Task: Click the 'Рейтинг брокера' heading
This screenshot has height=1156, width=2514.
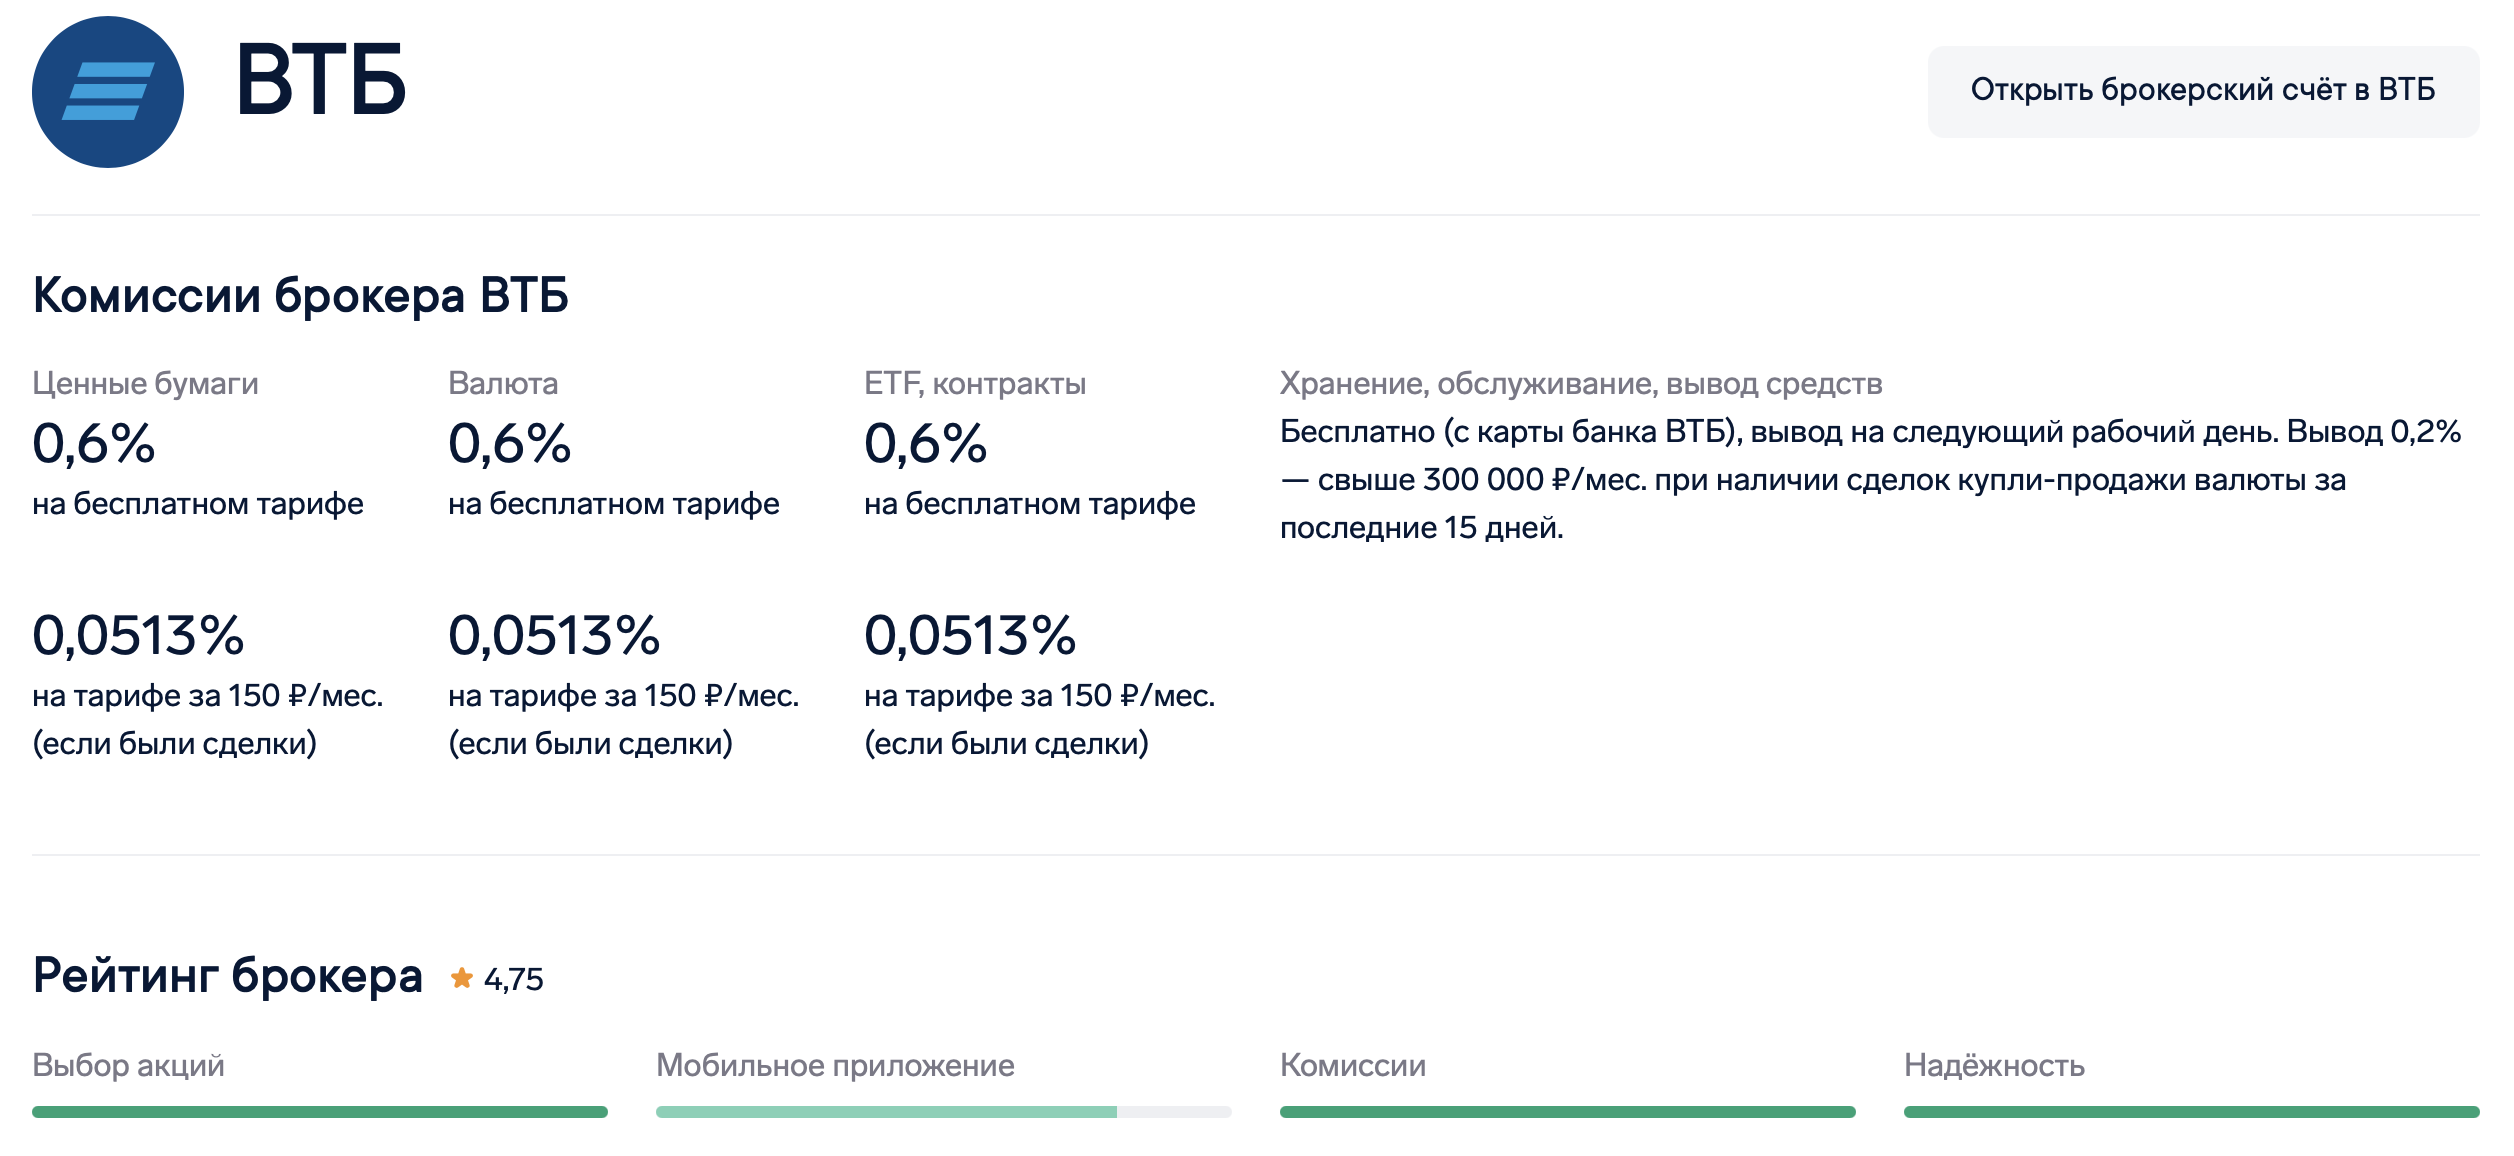Action: [x=228, y=975]
